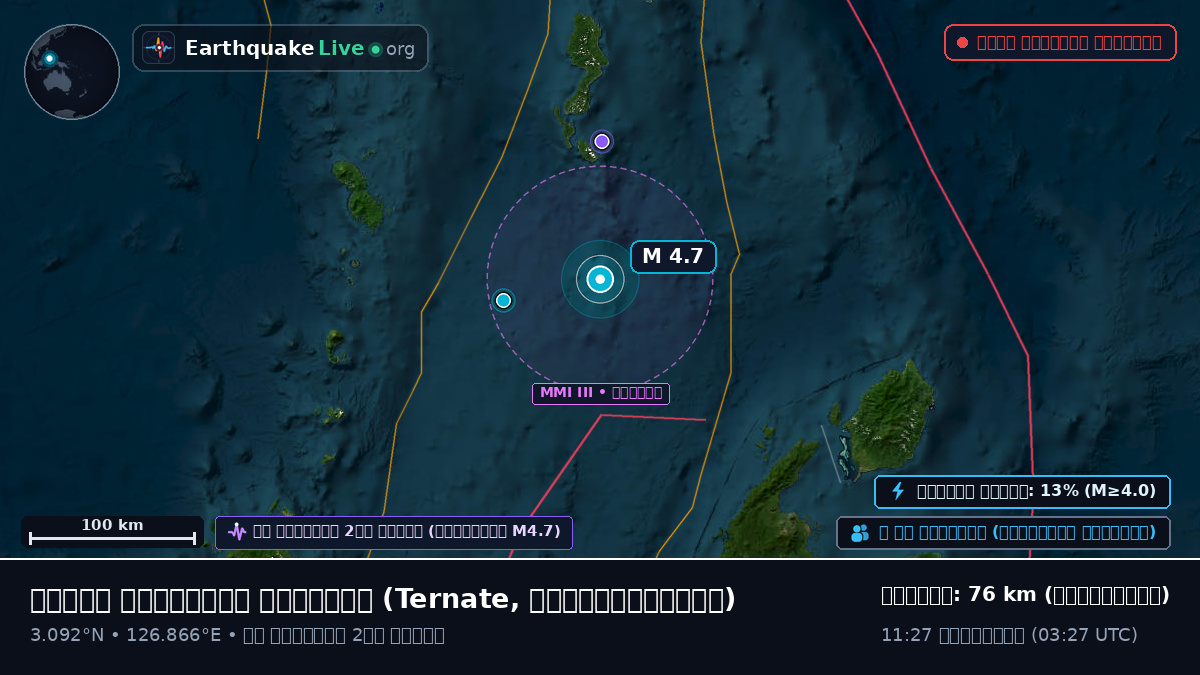Click the Earthquake Live compass logo icon
Screen dimensions: 1200x675
158,48
